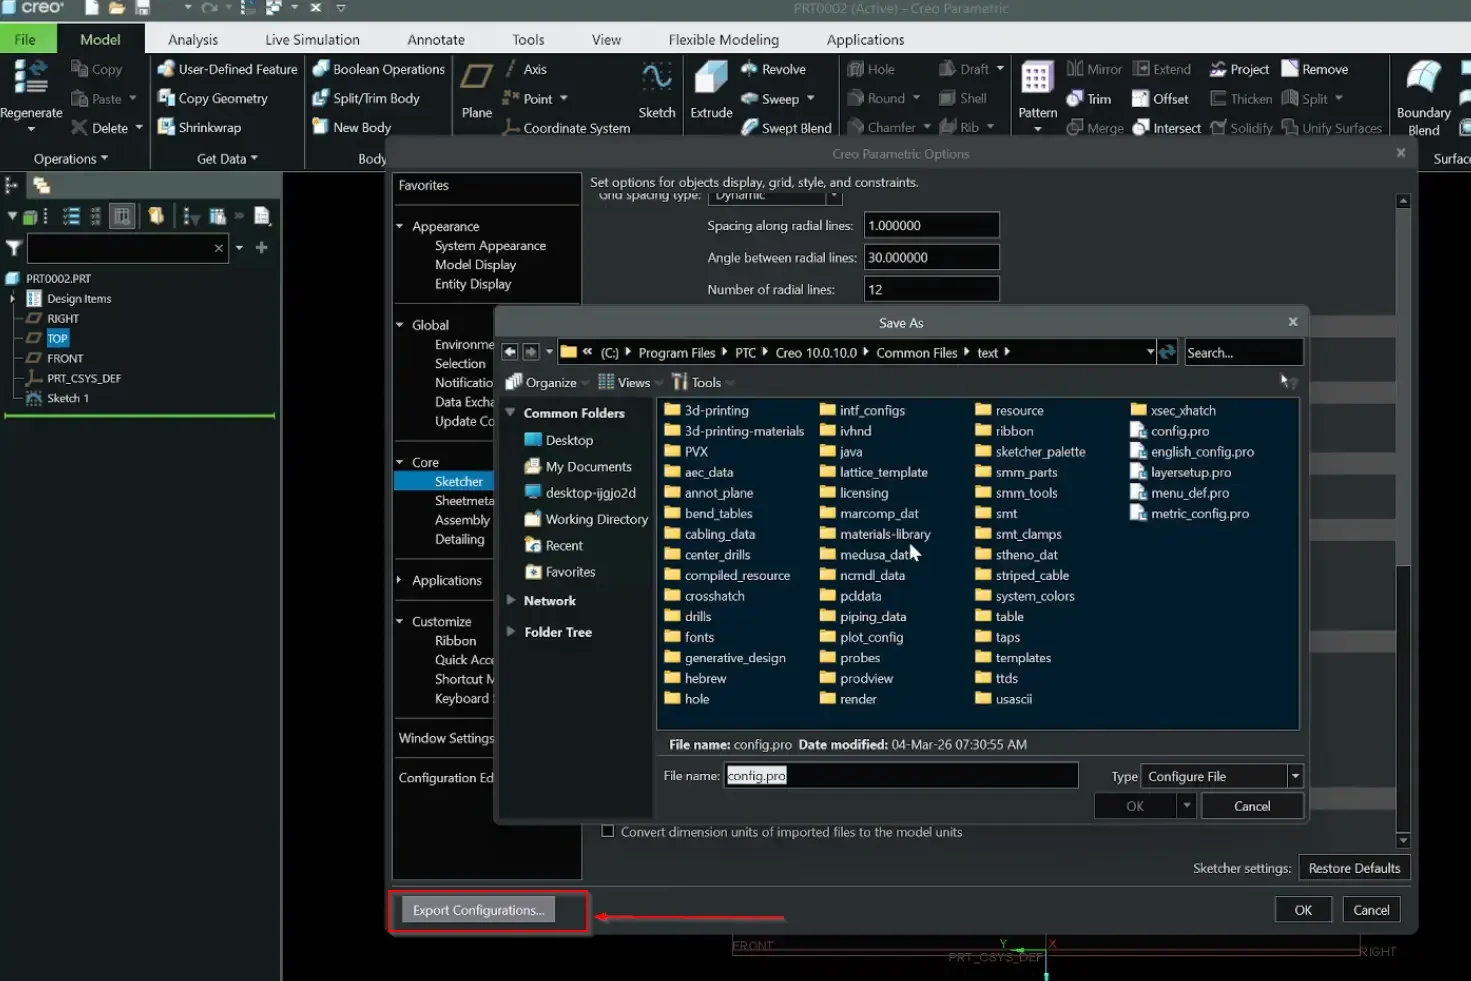The width and height of the screenshot is (1471, 981).
Task: Select Sketch 1 in model tree
Action: tap(57, 398)
